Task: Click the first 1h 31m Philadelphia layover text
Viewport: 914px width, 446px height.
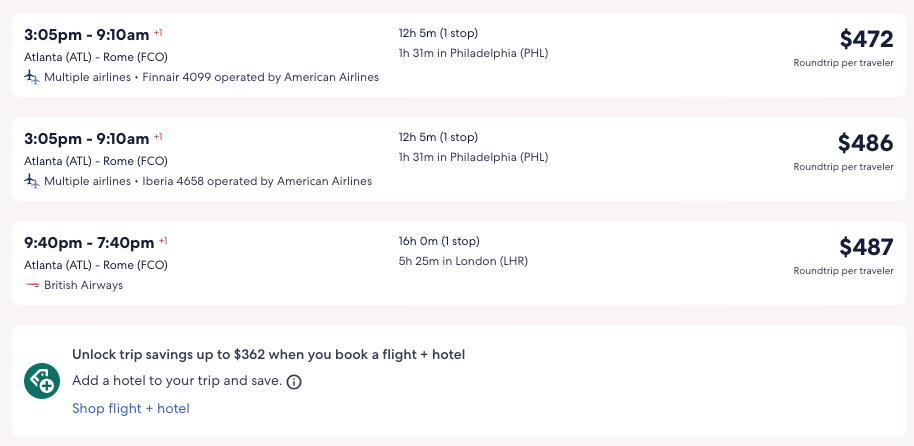Action: tap(473, 53)
